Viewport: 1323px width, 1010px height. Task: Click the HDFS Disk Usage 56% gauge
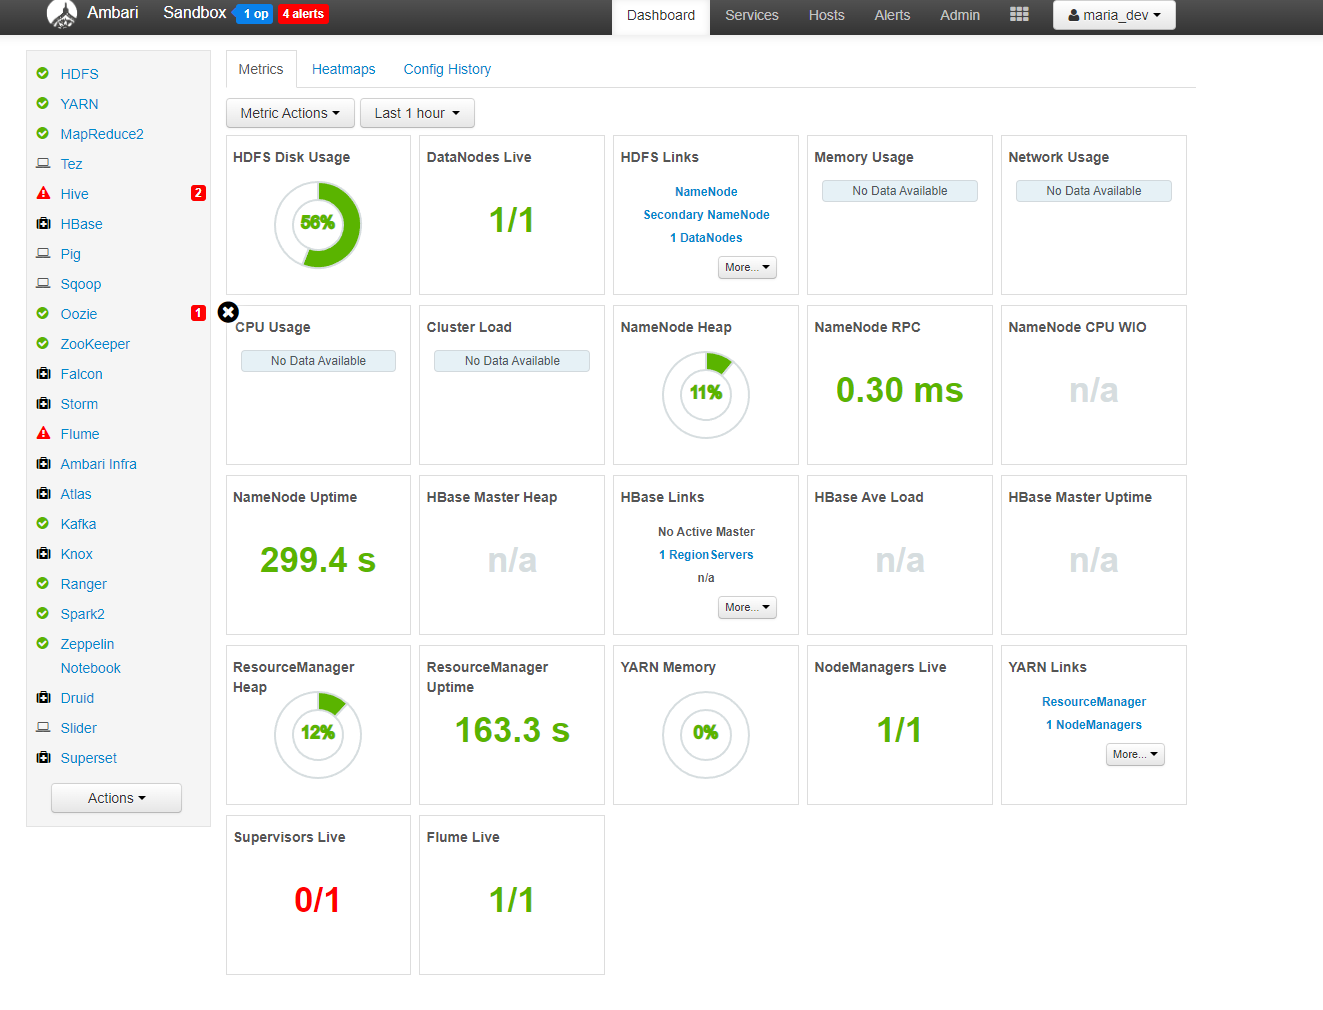(x=318, y=224)
